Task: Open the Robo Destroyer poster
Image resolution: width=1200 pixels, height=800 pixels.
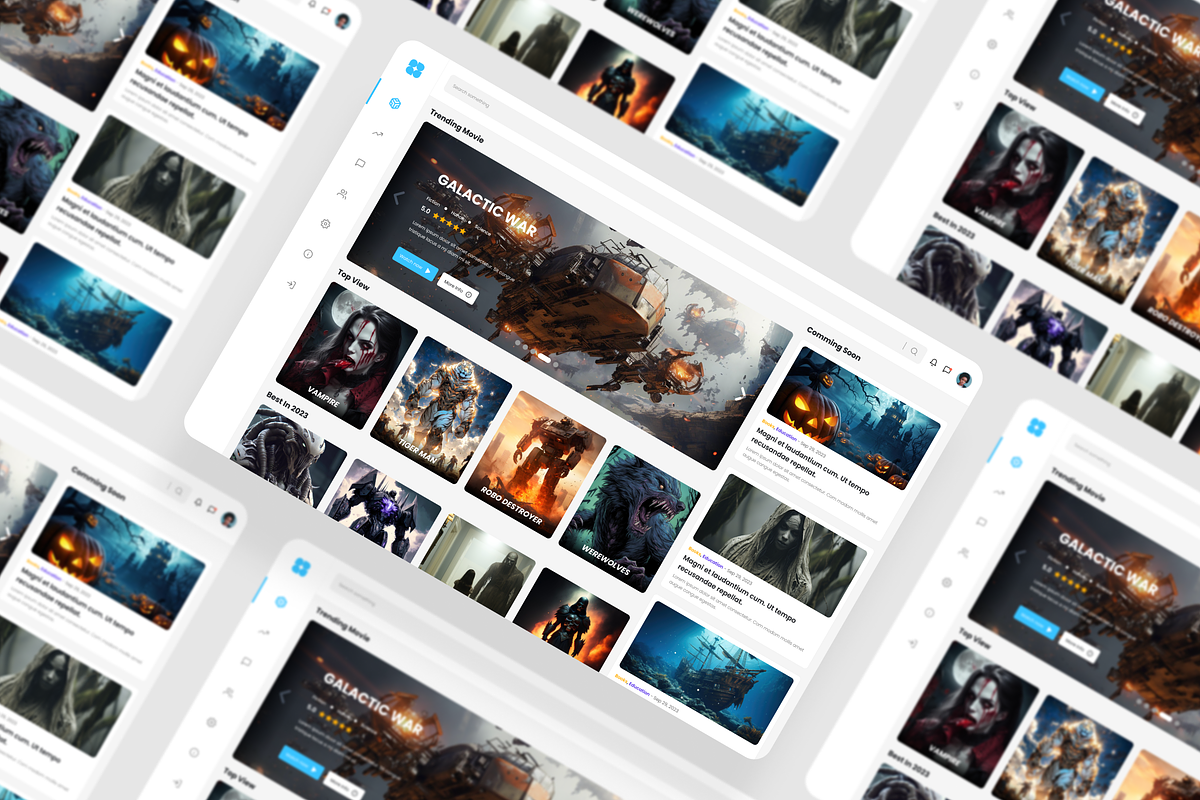Action: coord(535,464)
